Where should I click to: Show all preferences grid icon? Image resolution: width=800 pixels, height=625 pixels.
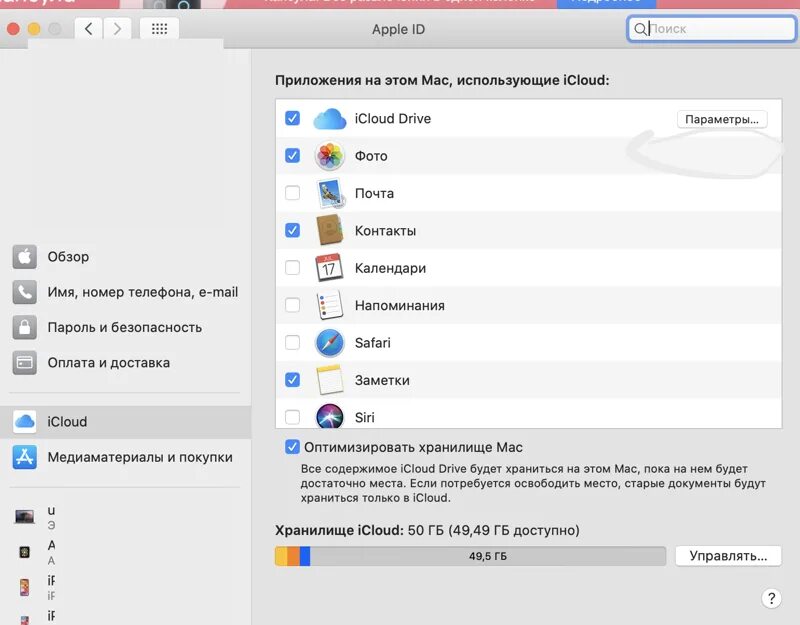point(159,29)
